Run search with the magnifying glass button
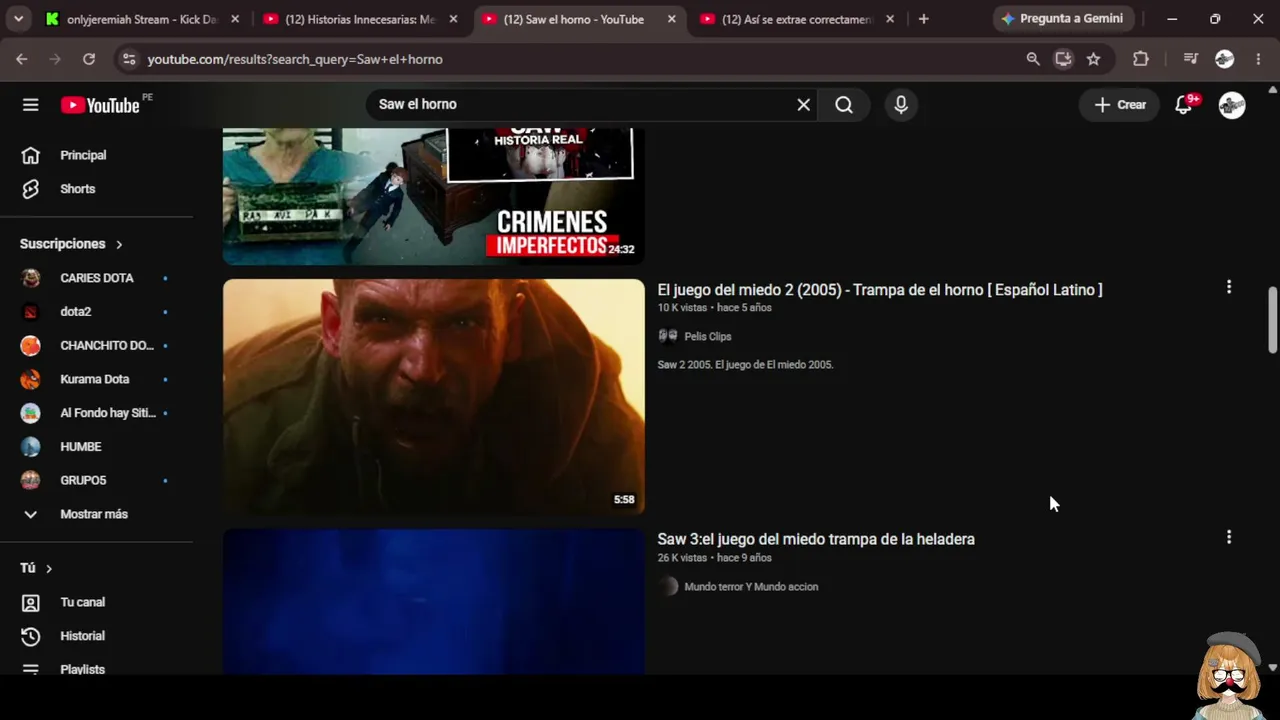 click(x=844, y=105)
